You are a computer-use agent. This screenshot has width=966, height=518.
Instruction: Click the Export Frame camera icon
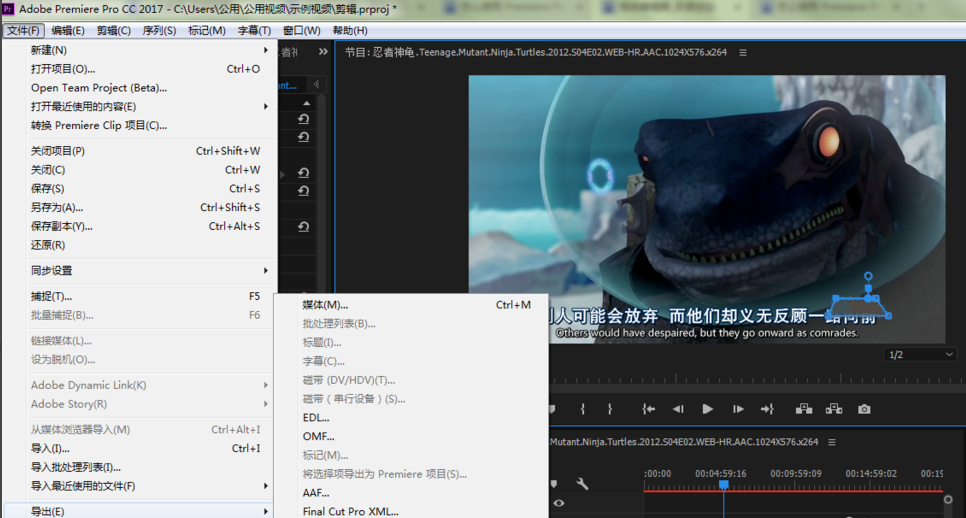[864, 409]
